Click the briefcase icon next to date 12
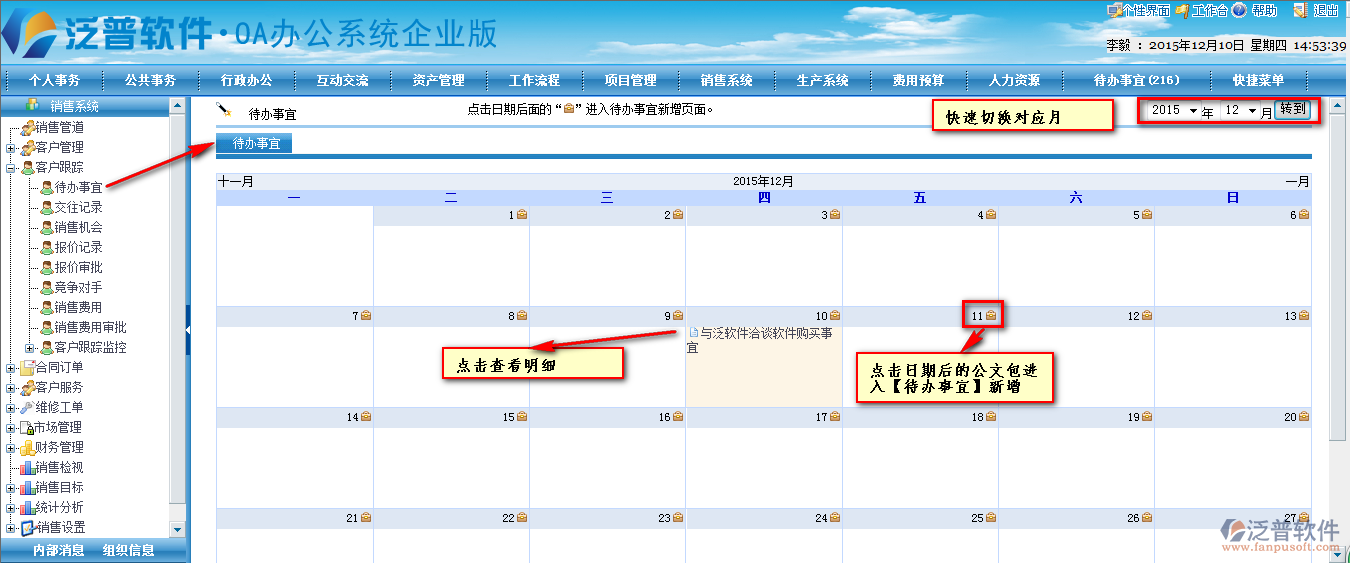1350x563 pixels. pos(1147,316)
